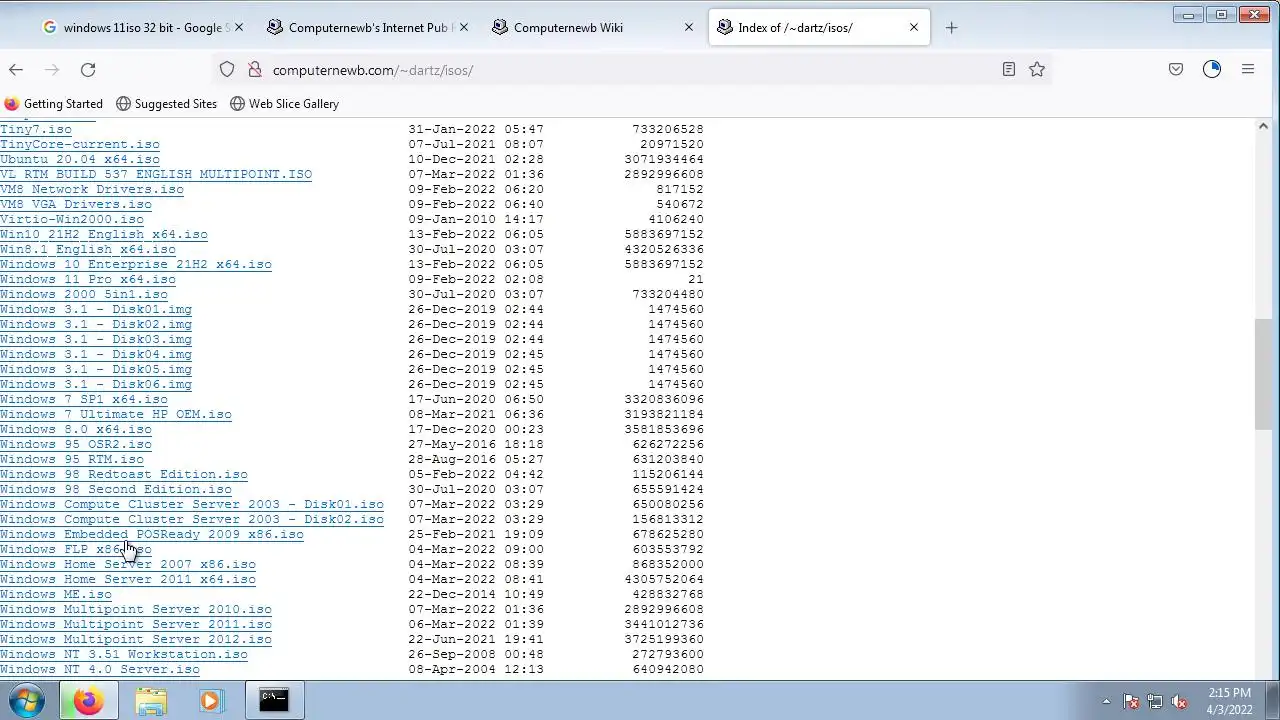The width and height of the screenshot is (1280, 720).
Task: Open the Windows Start menu
Action: (27, 701)
